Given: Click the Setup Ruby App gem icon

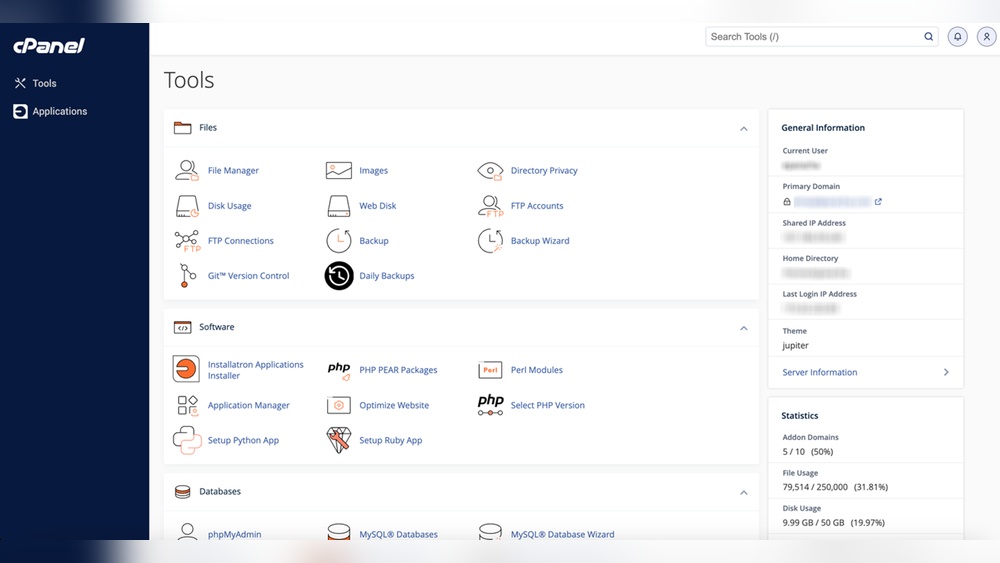Looking at the screenshot, I should pyautogui.click(x=339, y=440).
